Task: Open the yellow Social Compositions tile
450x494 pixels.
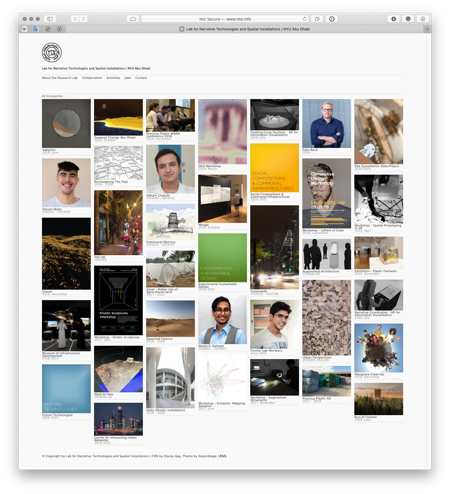Action: [274, 168]
